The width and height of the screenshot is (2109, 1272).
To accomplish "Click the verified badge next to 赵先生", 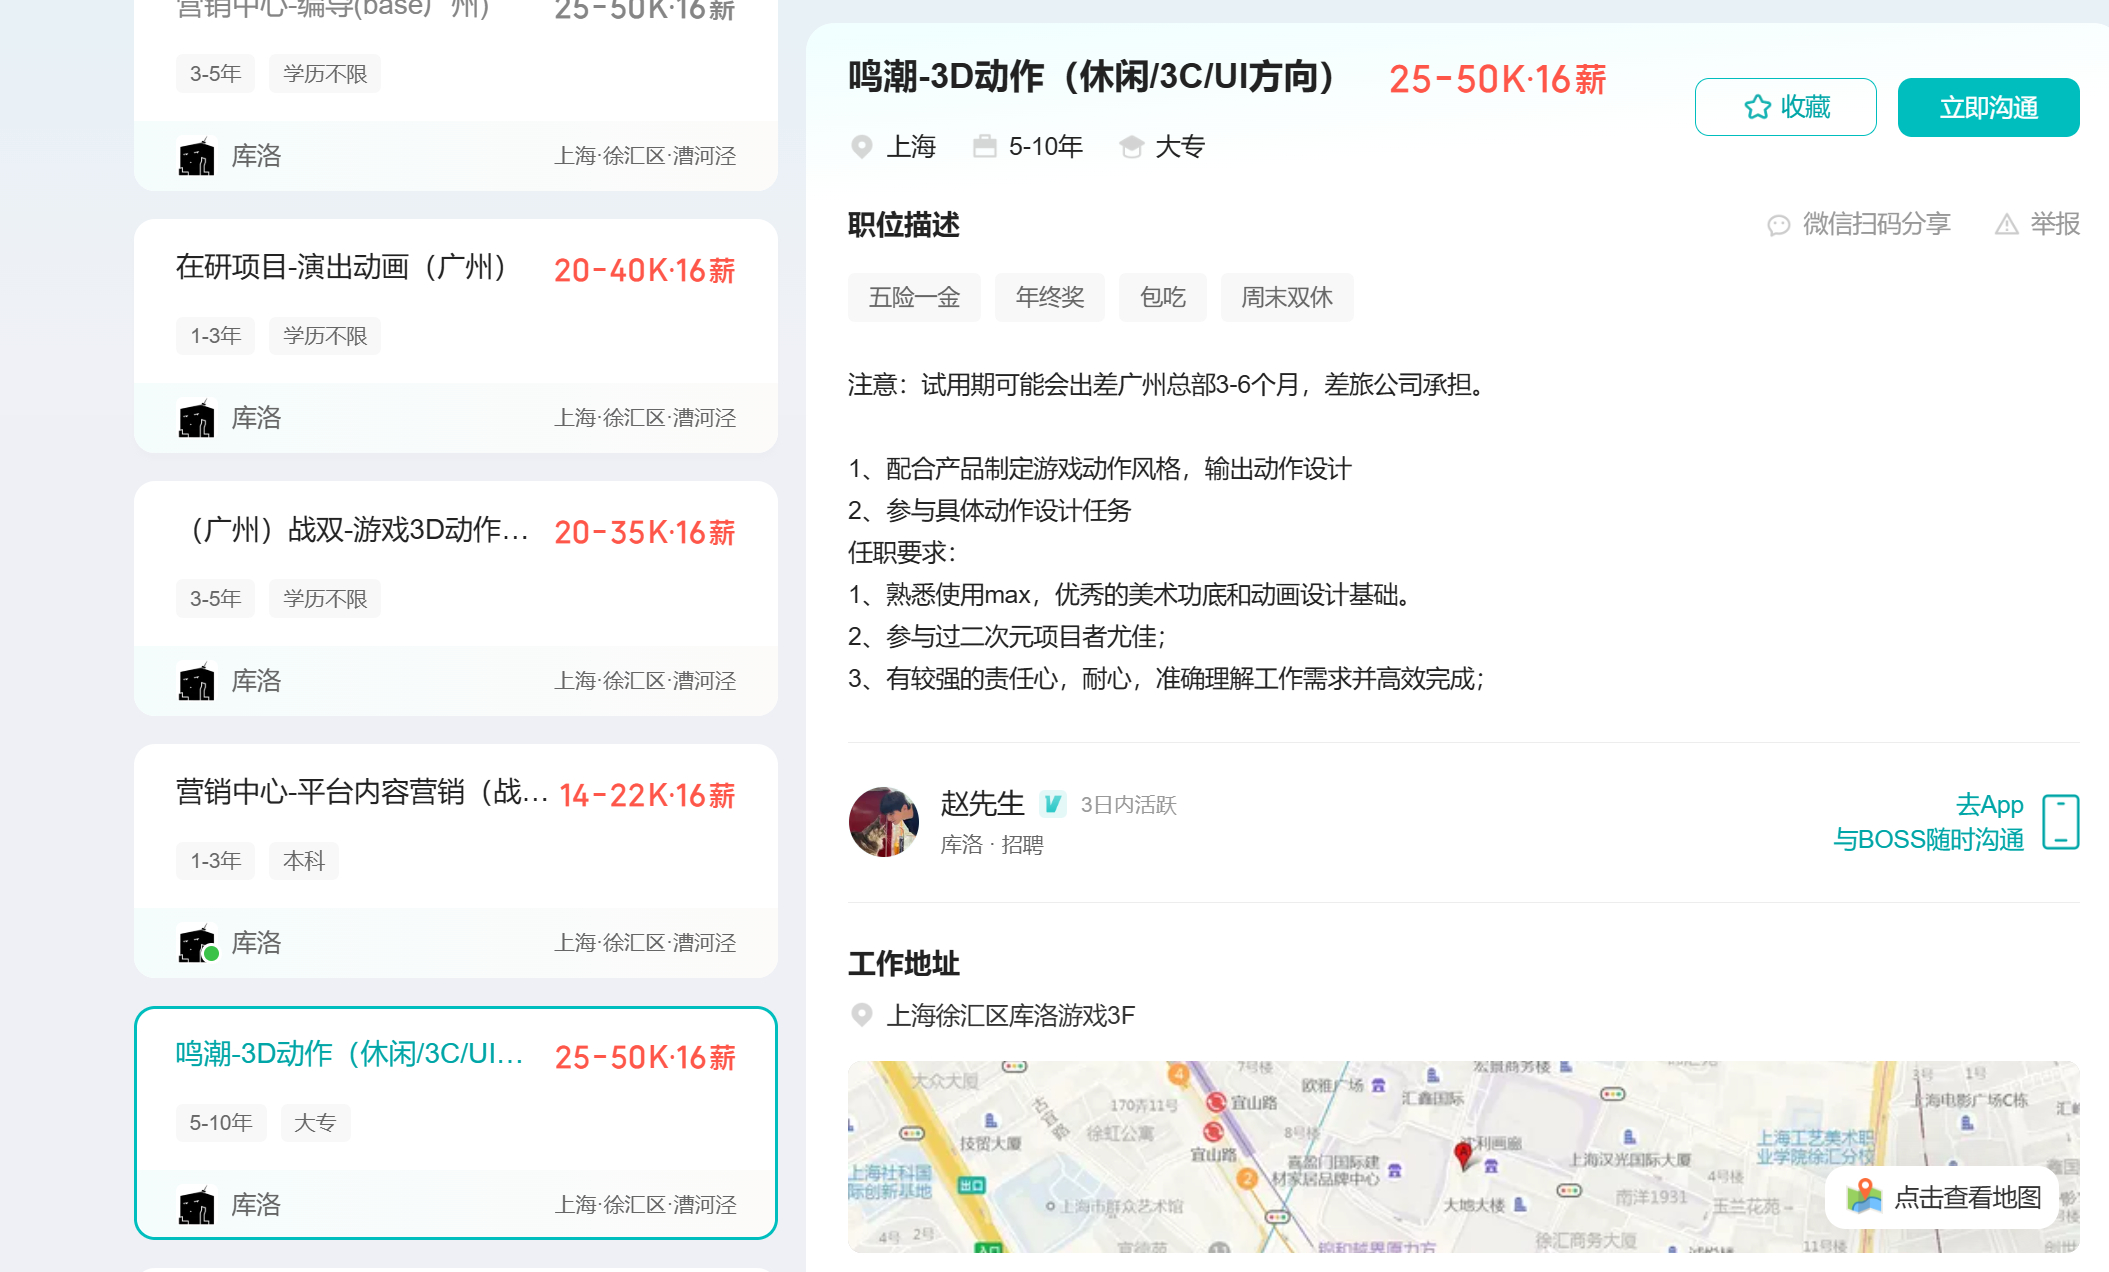I will [x=1052, y=804].
